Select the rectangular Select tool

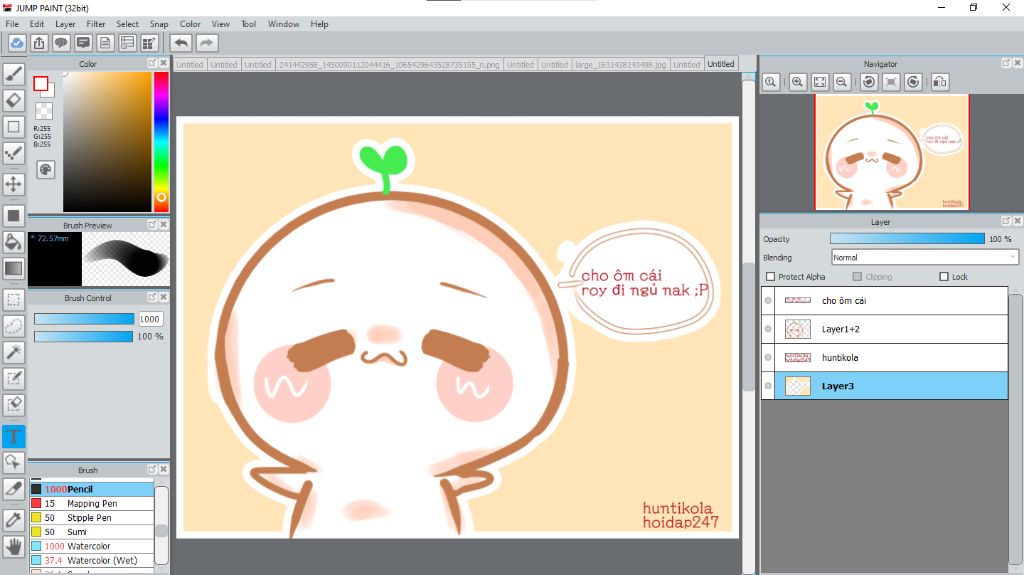(x=14, y=299)
